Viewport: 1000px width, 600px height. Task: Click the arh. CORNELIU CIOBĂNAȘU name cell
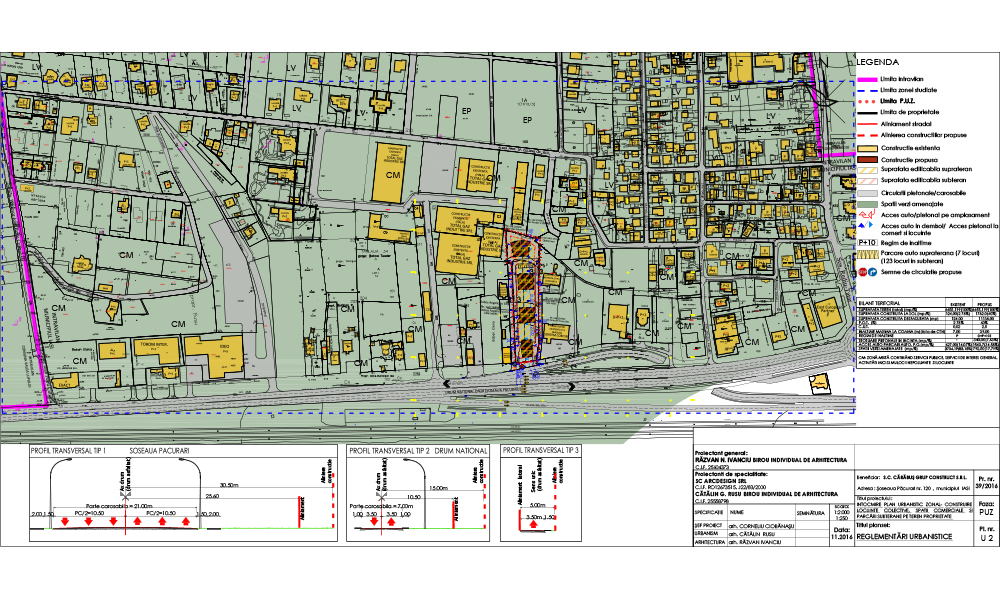pyautogui.click(x=761, y=526)
